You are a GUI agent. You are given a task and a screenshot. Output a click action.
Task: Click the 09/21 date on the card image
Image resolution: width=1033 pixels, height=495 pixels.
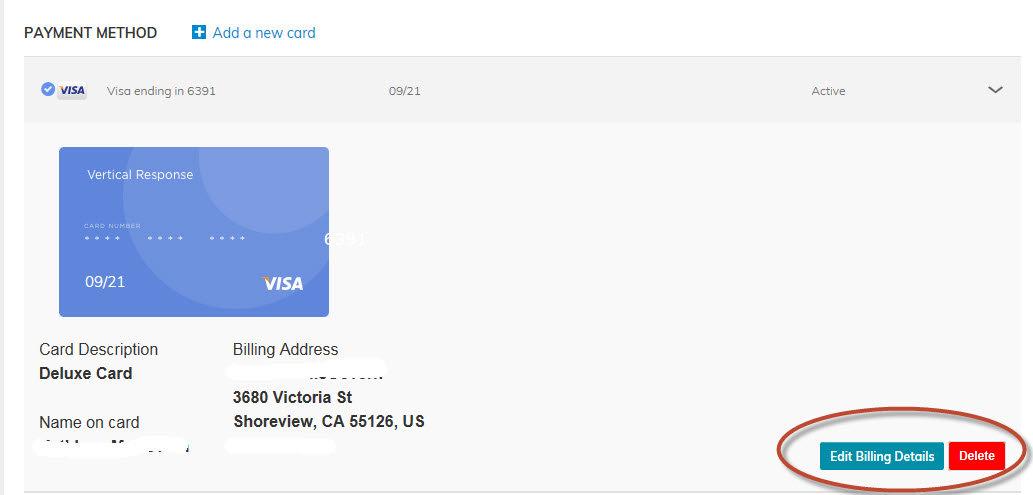[x=105, y=282]
